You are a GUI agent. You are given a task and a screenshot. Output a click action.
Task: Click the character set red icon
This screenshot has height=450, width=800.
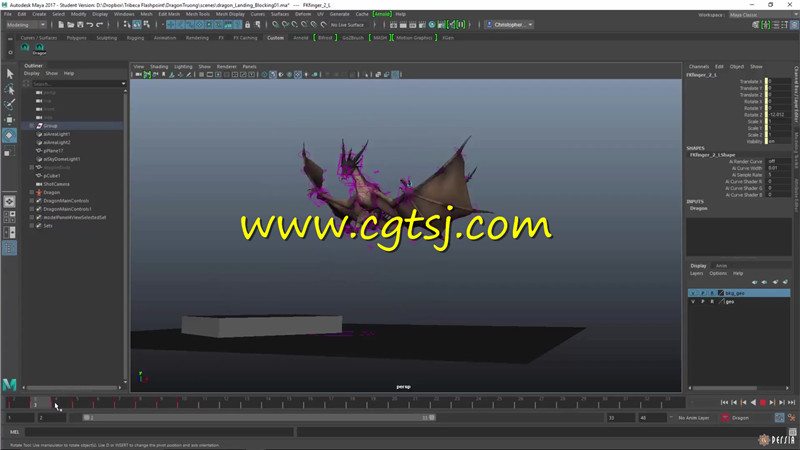[725, 418]
